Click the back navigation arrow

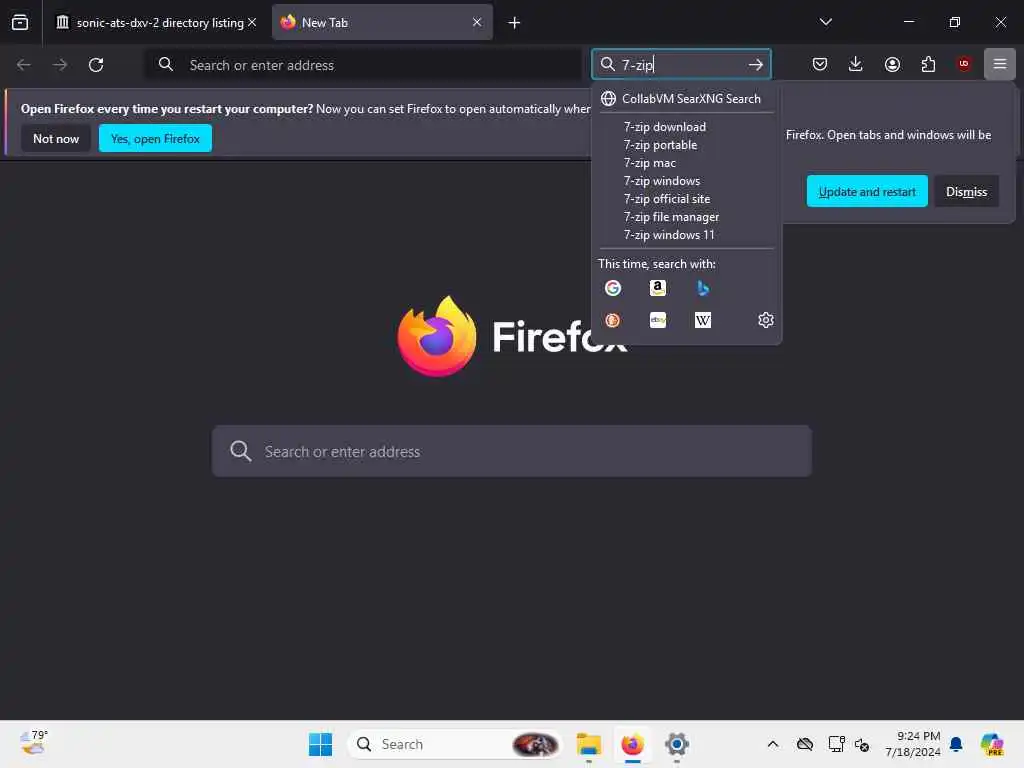click(x=24, y=65)
